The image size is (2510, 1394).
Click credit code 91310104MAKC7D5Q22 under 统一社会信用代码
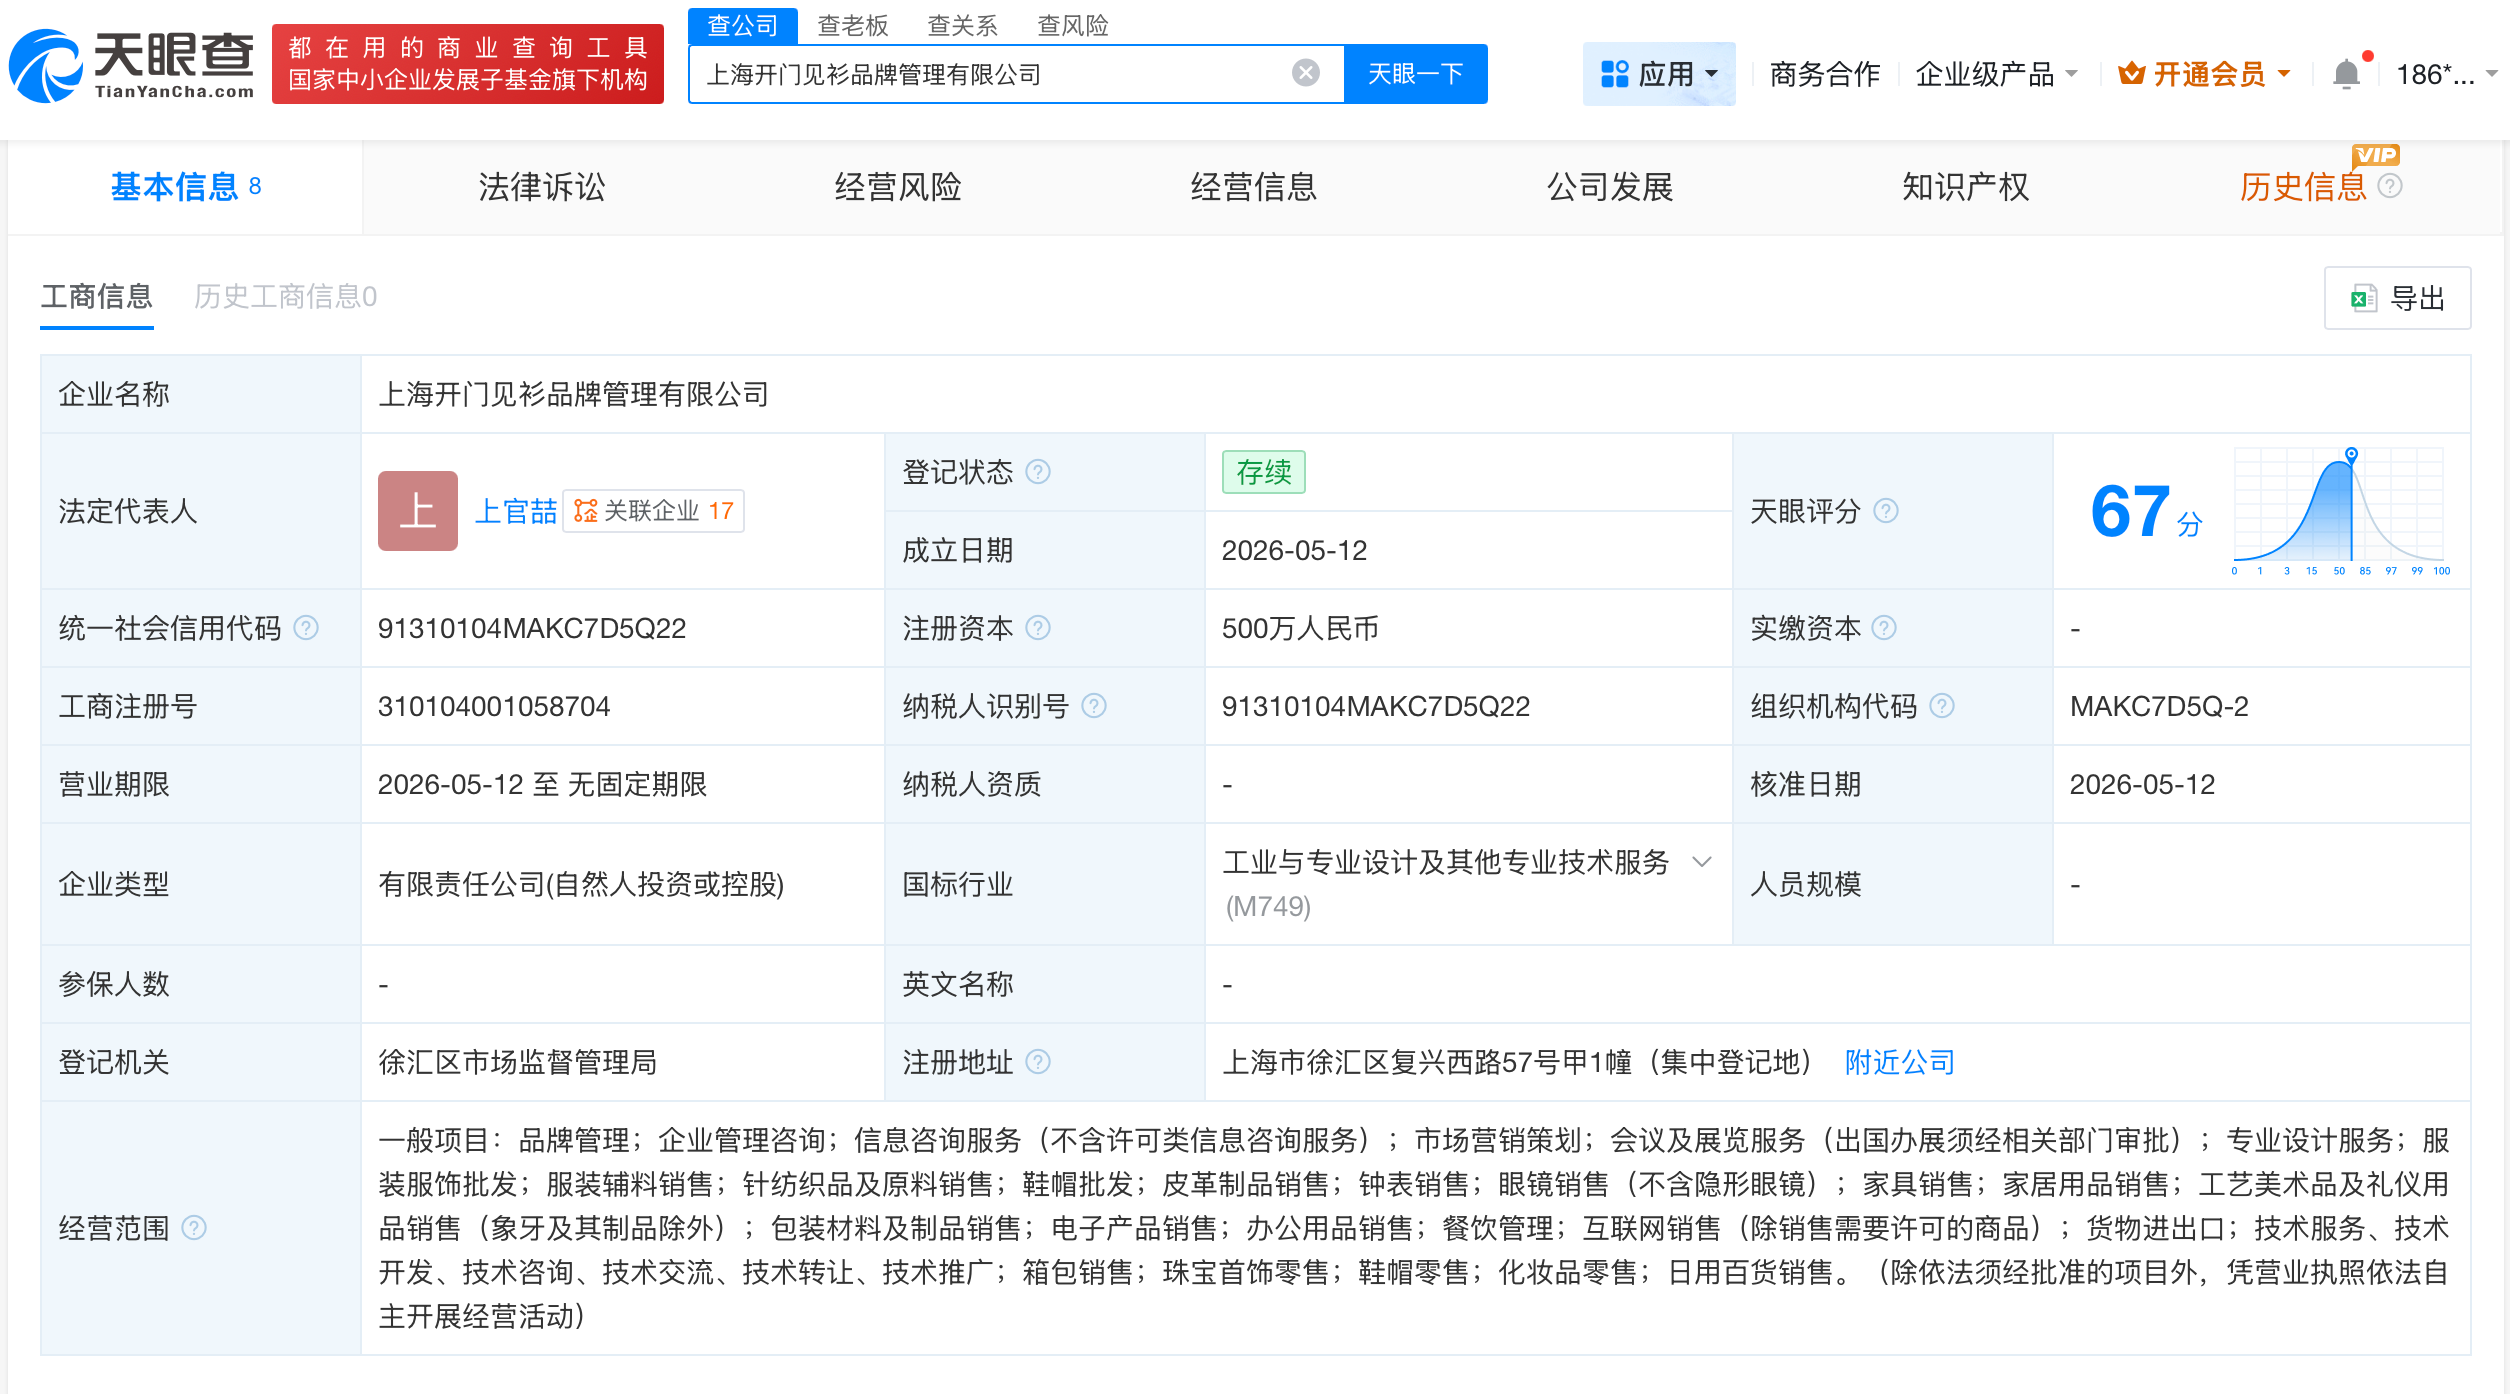click(x=532, y=628)
